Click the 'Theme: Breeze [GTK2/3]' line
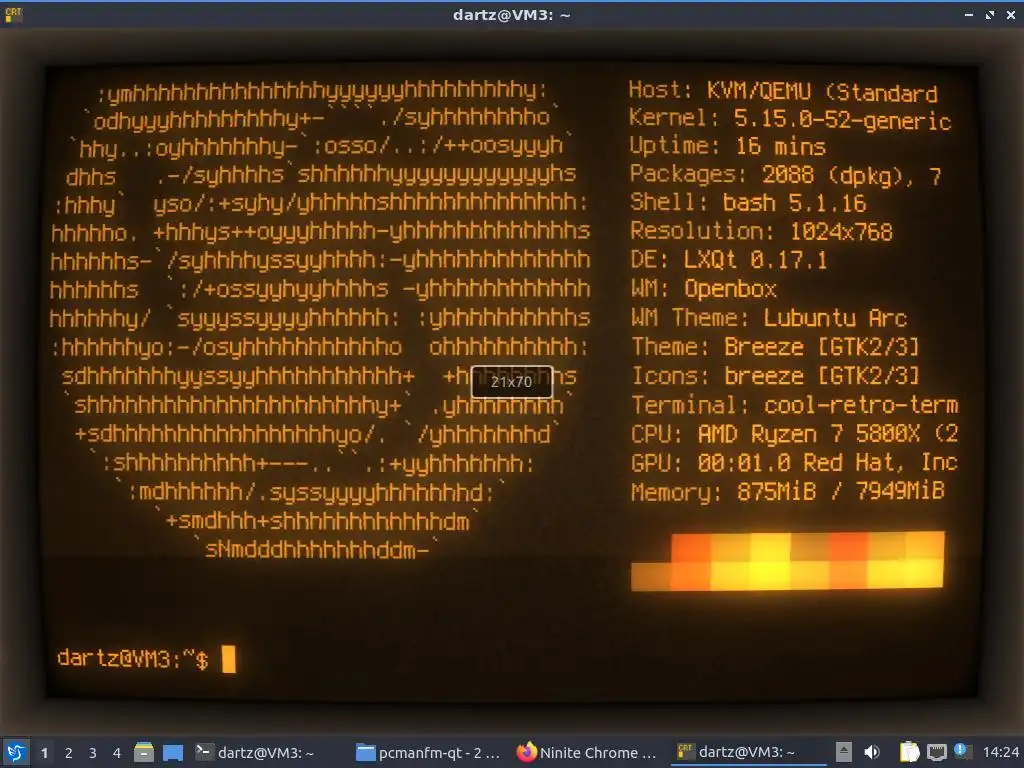The image size is (1024, 768). pyautogui.click(x=775, y=347)
